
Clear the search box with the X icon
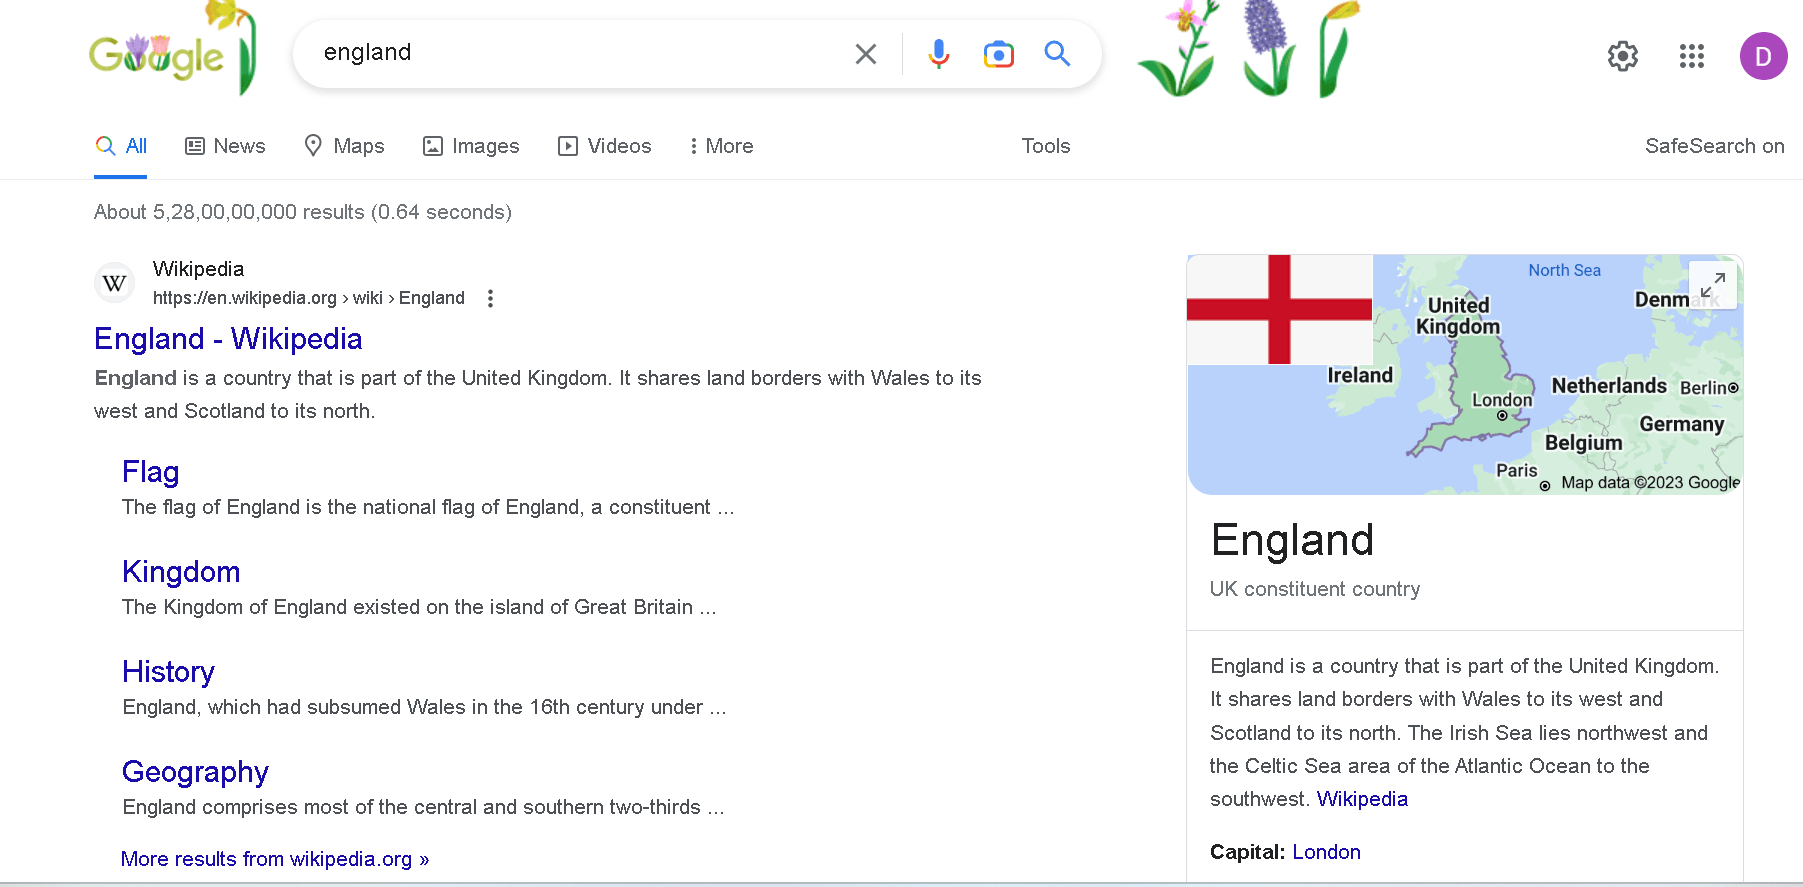pyautogui.click(x=866, y=54)
